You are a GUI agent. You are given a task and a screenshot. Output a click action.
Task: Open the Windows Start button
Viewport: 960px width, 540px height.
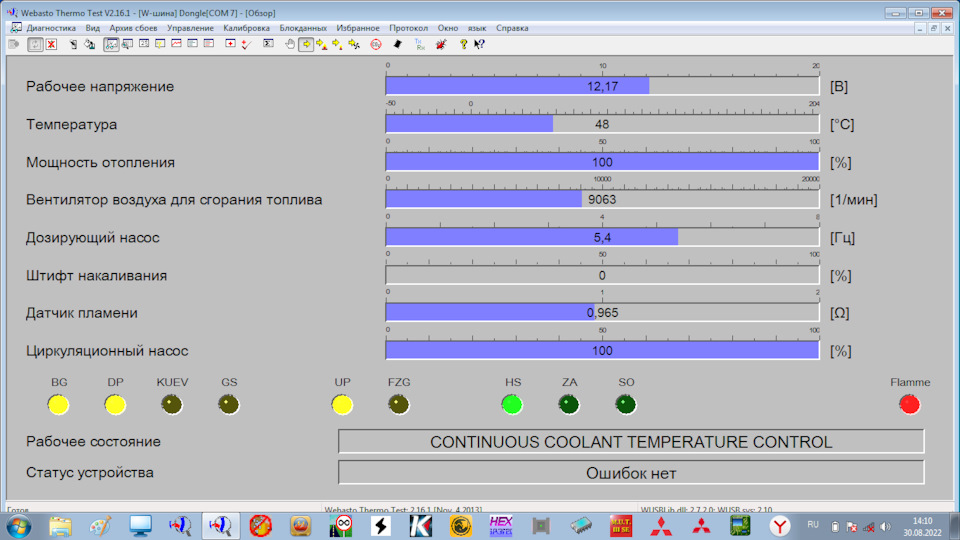click(18, 527)
